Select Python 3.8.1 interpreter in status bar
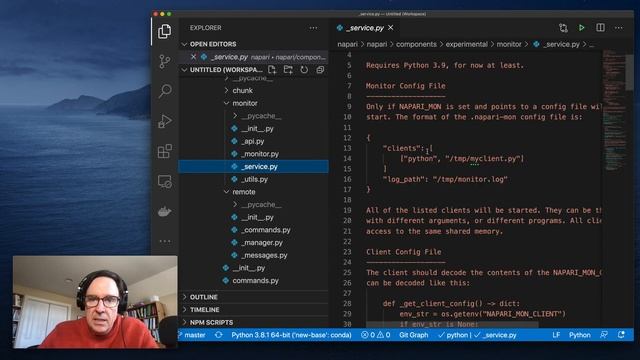 [291, 335]
